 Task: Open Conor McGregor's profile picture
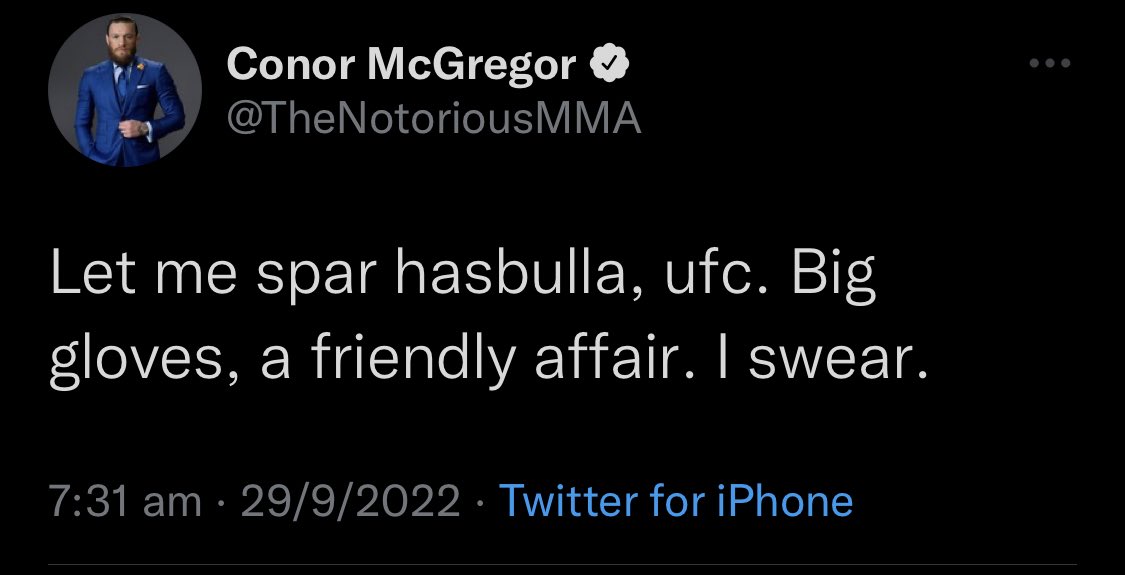point(125,90)
